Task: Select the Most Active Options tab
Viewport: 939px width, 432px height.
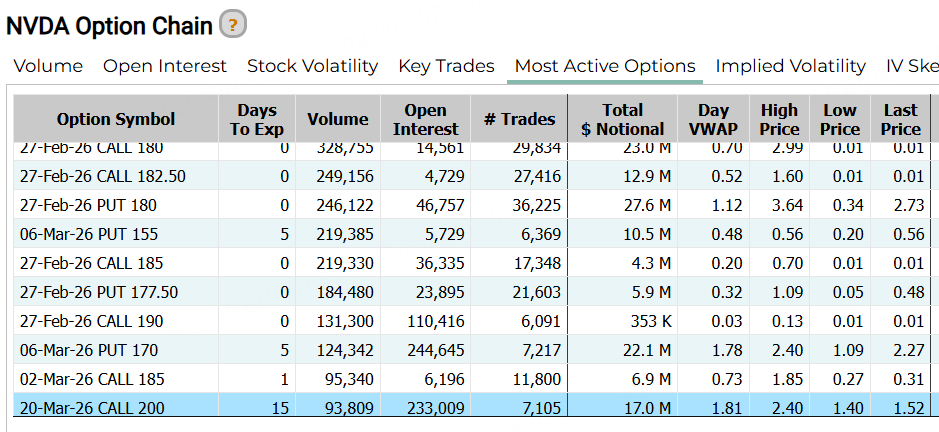Action: coord(604,66)
